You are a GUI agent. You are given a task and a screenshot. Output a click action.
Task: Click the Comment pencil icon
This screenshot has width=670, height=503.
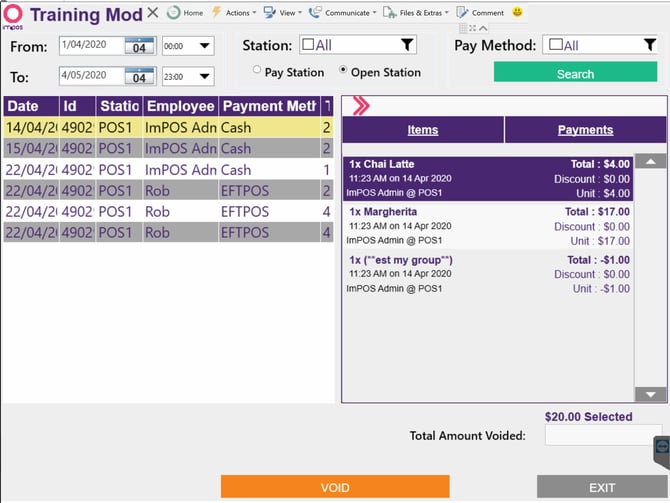pyautogui.click(x=462, y=12)
